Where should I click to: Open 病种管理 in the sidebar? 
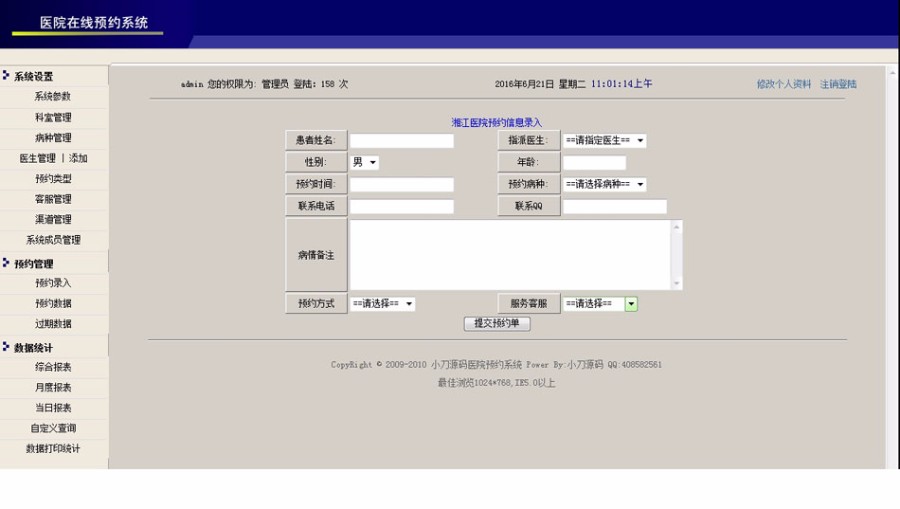click(53, 138)
